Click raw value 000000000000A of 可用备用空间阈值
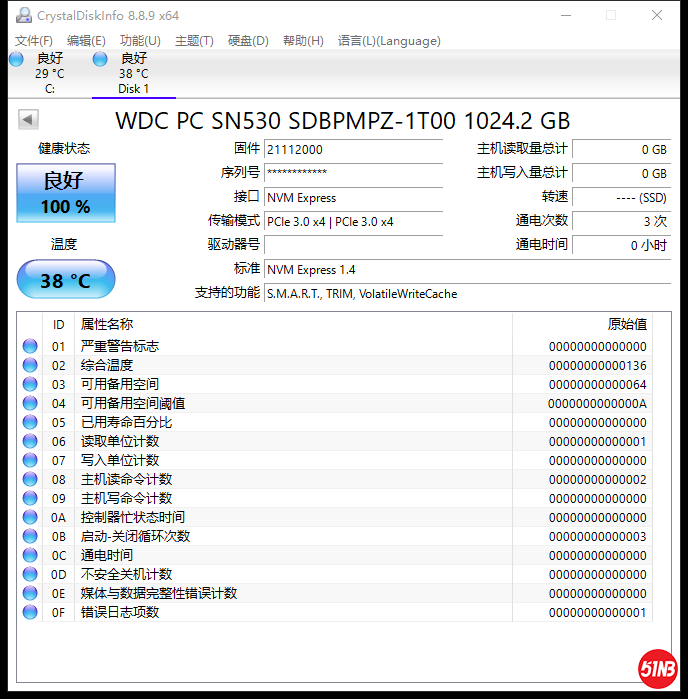 pyautogui.click(x=597, y=403)
